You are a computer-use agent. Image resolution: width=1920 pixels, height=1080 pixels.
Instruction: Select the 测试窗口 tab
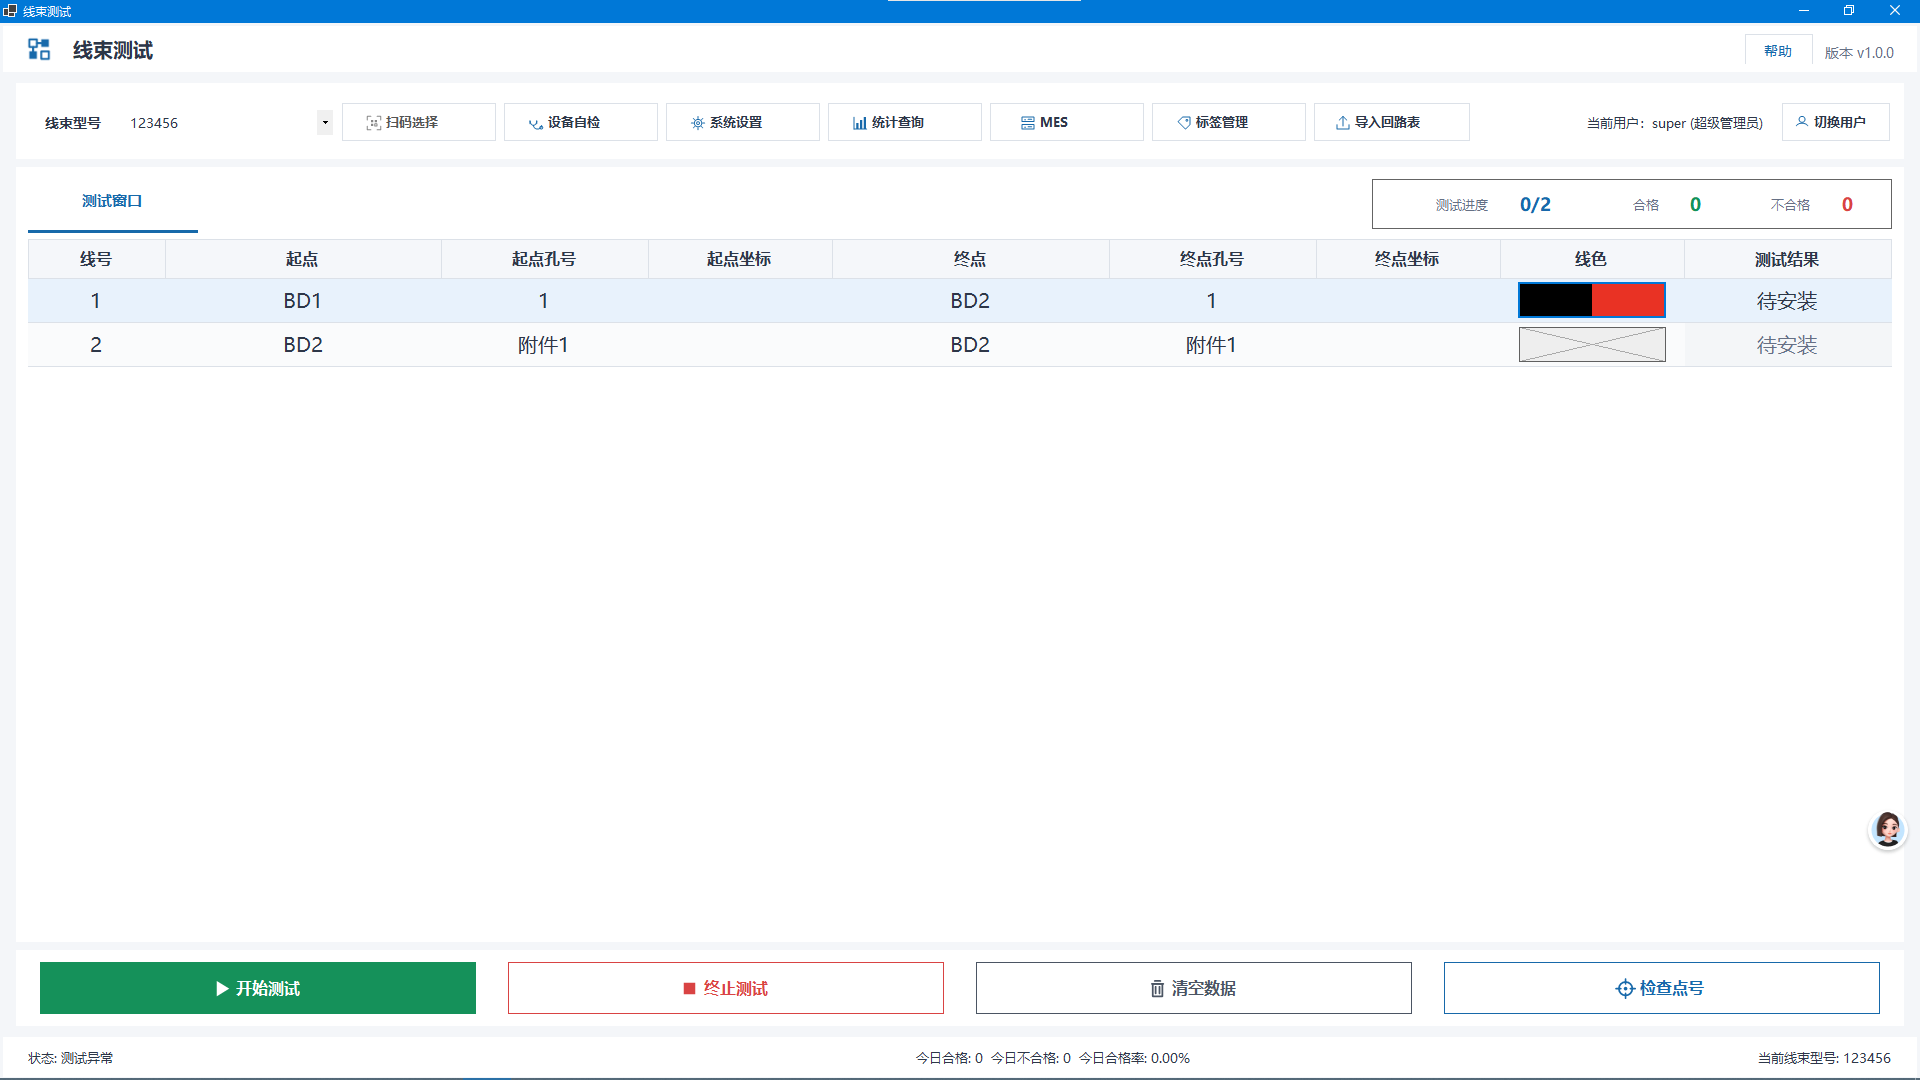coord(112,201)
